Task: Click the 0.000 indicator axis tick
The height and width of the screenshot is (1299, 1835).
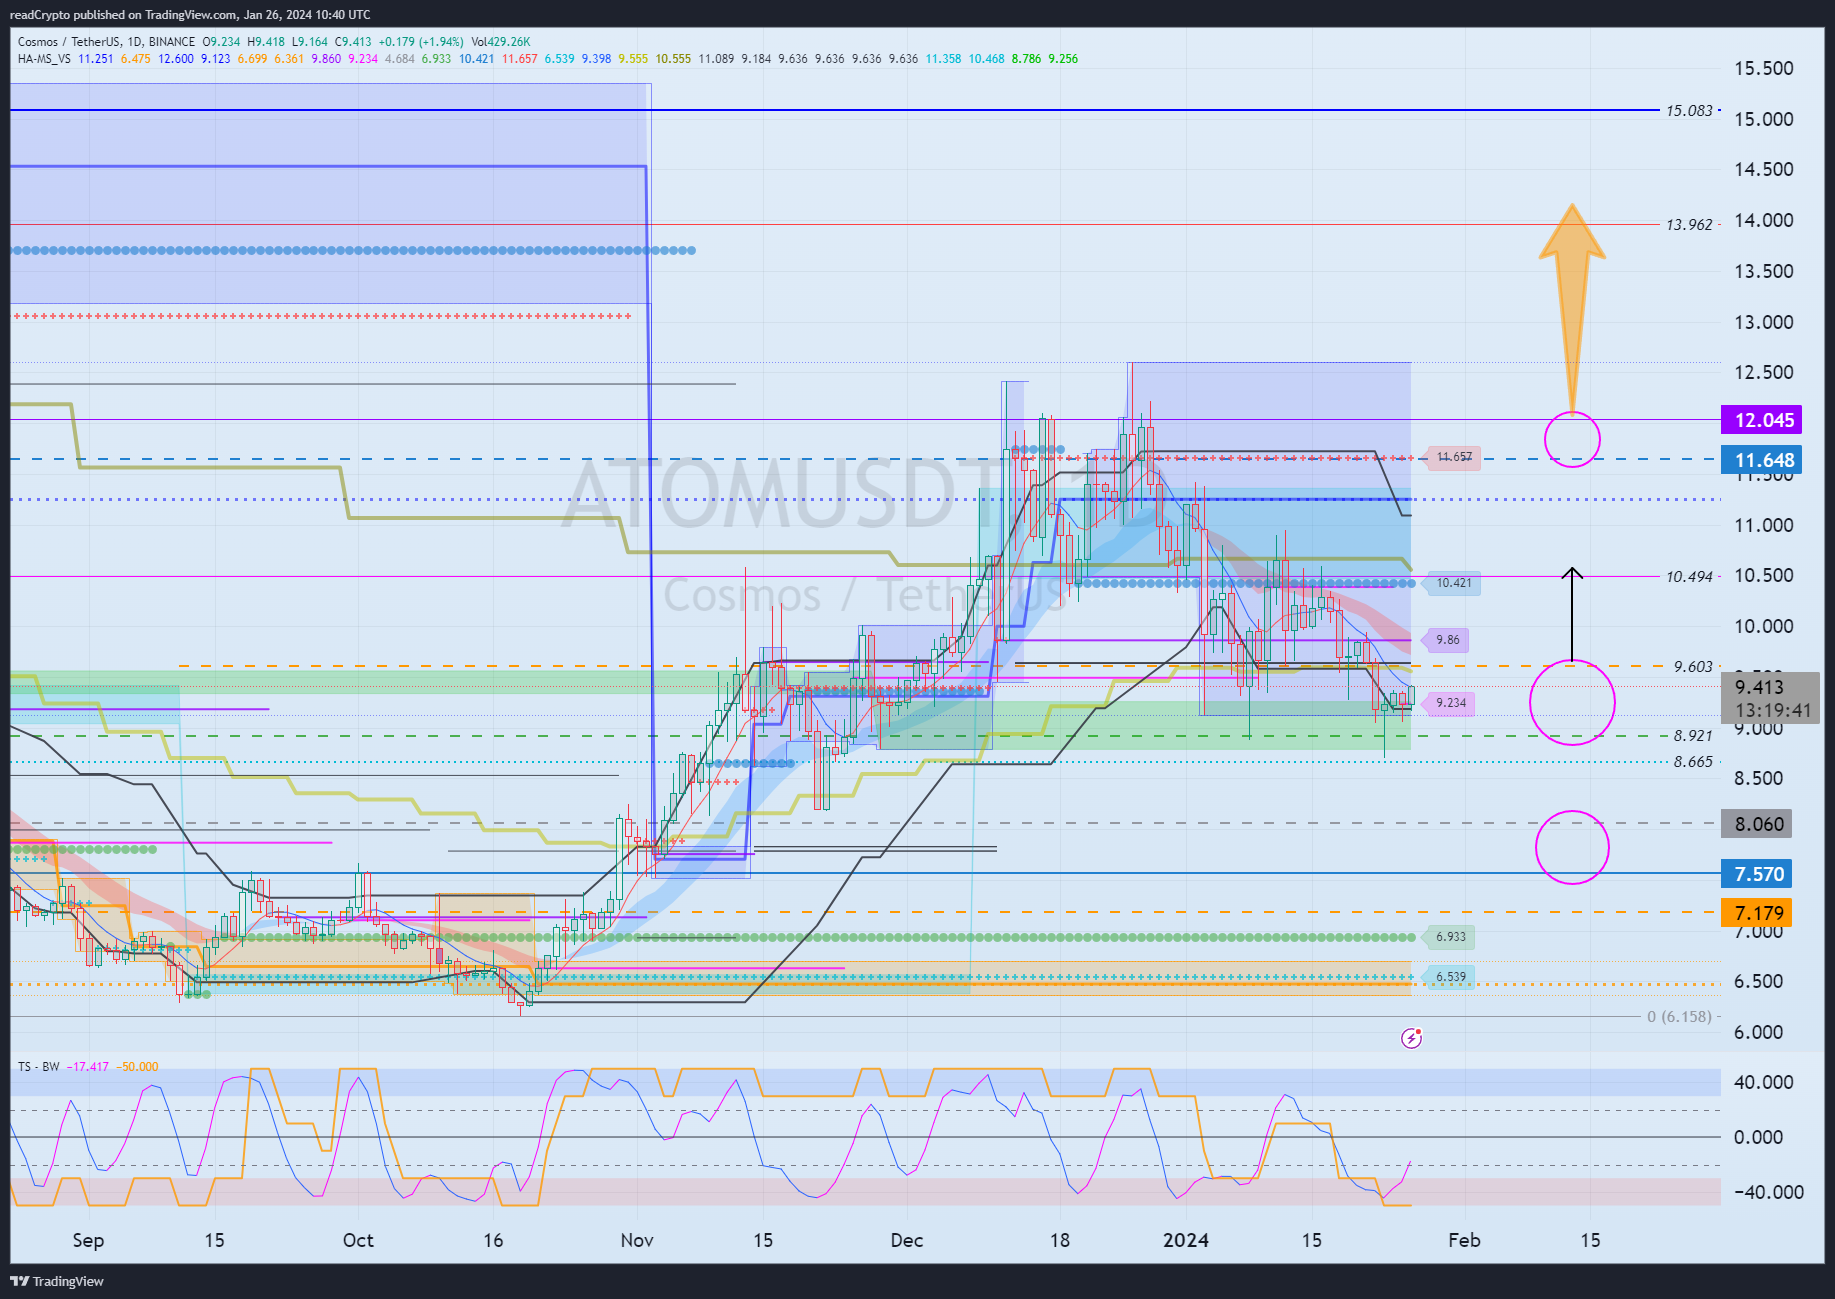Action: [x=1760, y=1137]
